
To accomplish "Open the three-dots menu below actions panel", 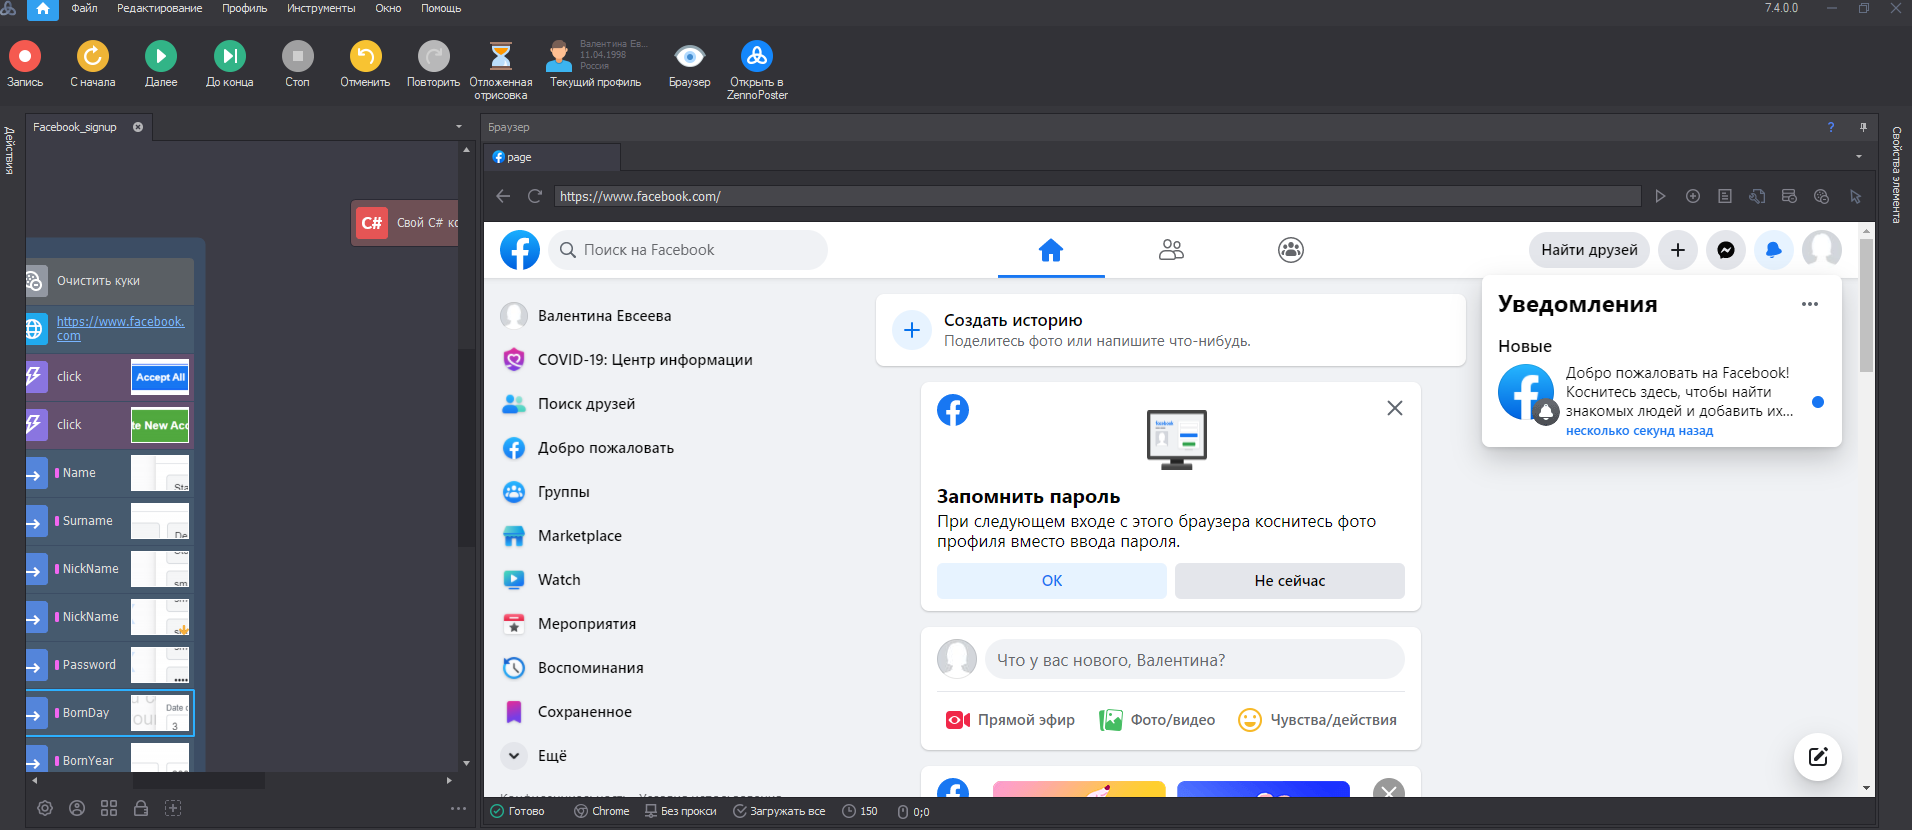I will click(x=458, y=808).
